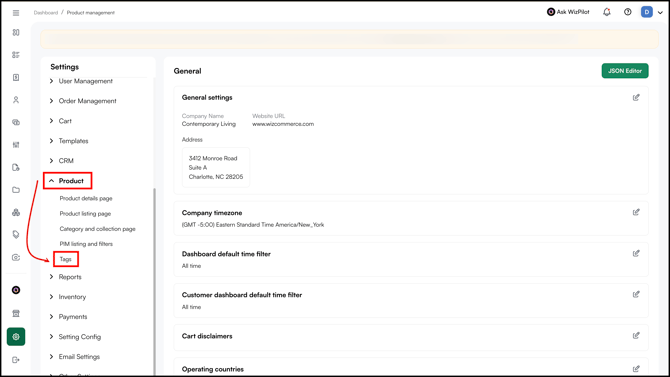Click the www.wizcommerce.com website URL
The width and height of the screenshot is (670, 377).
283,124
